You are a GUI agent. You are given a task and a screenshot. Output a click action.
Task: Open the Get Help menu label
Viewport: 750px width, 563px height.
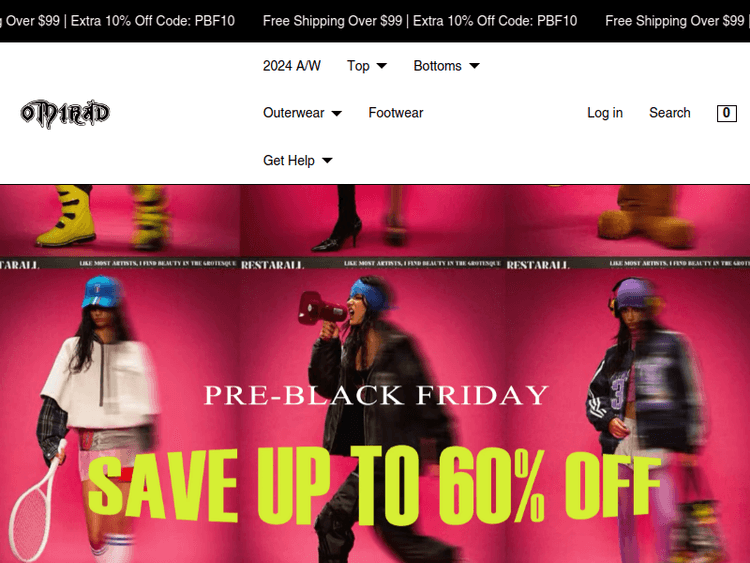[289, 161]
